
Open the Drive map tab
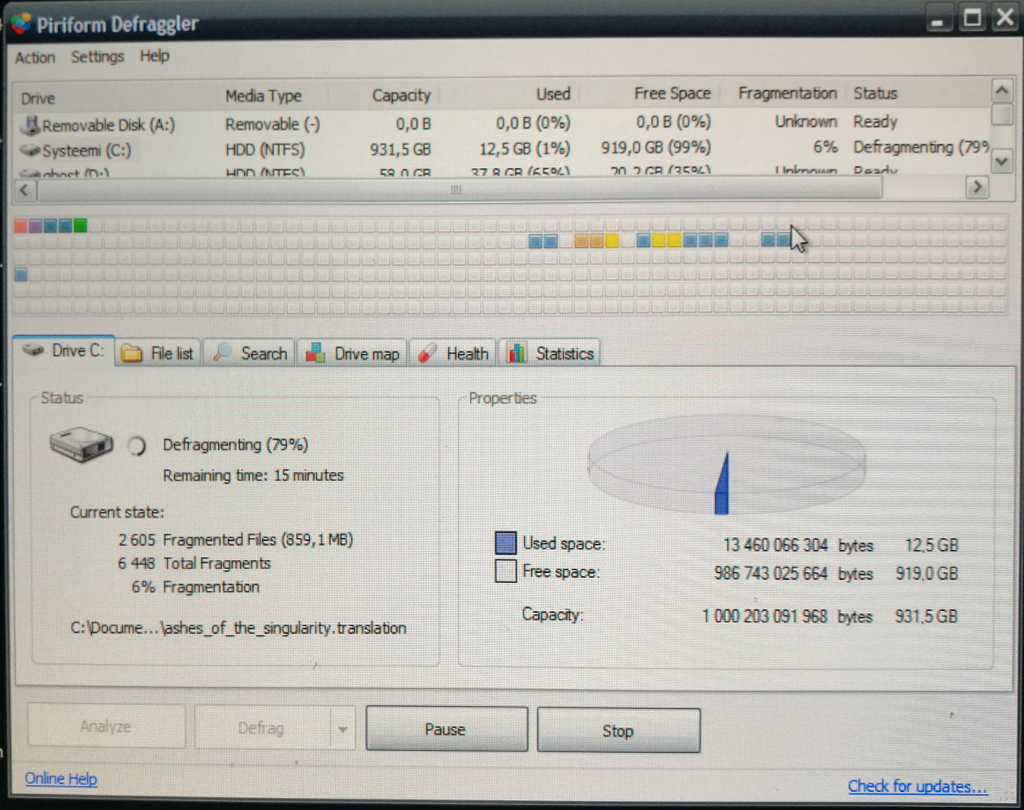pos(353,353)
